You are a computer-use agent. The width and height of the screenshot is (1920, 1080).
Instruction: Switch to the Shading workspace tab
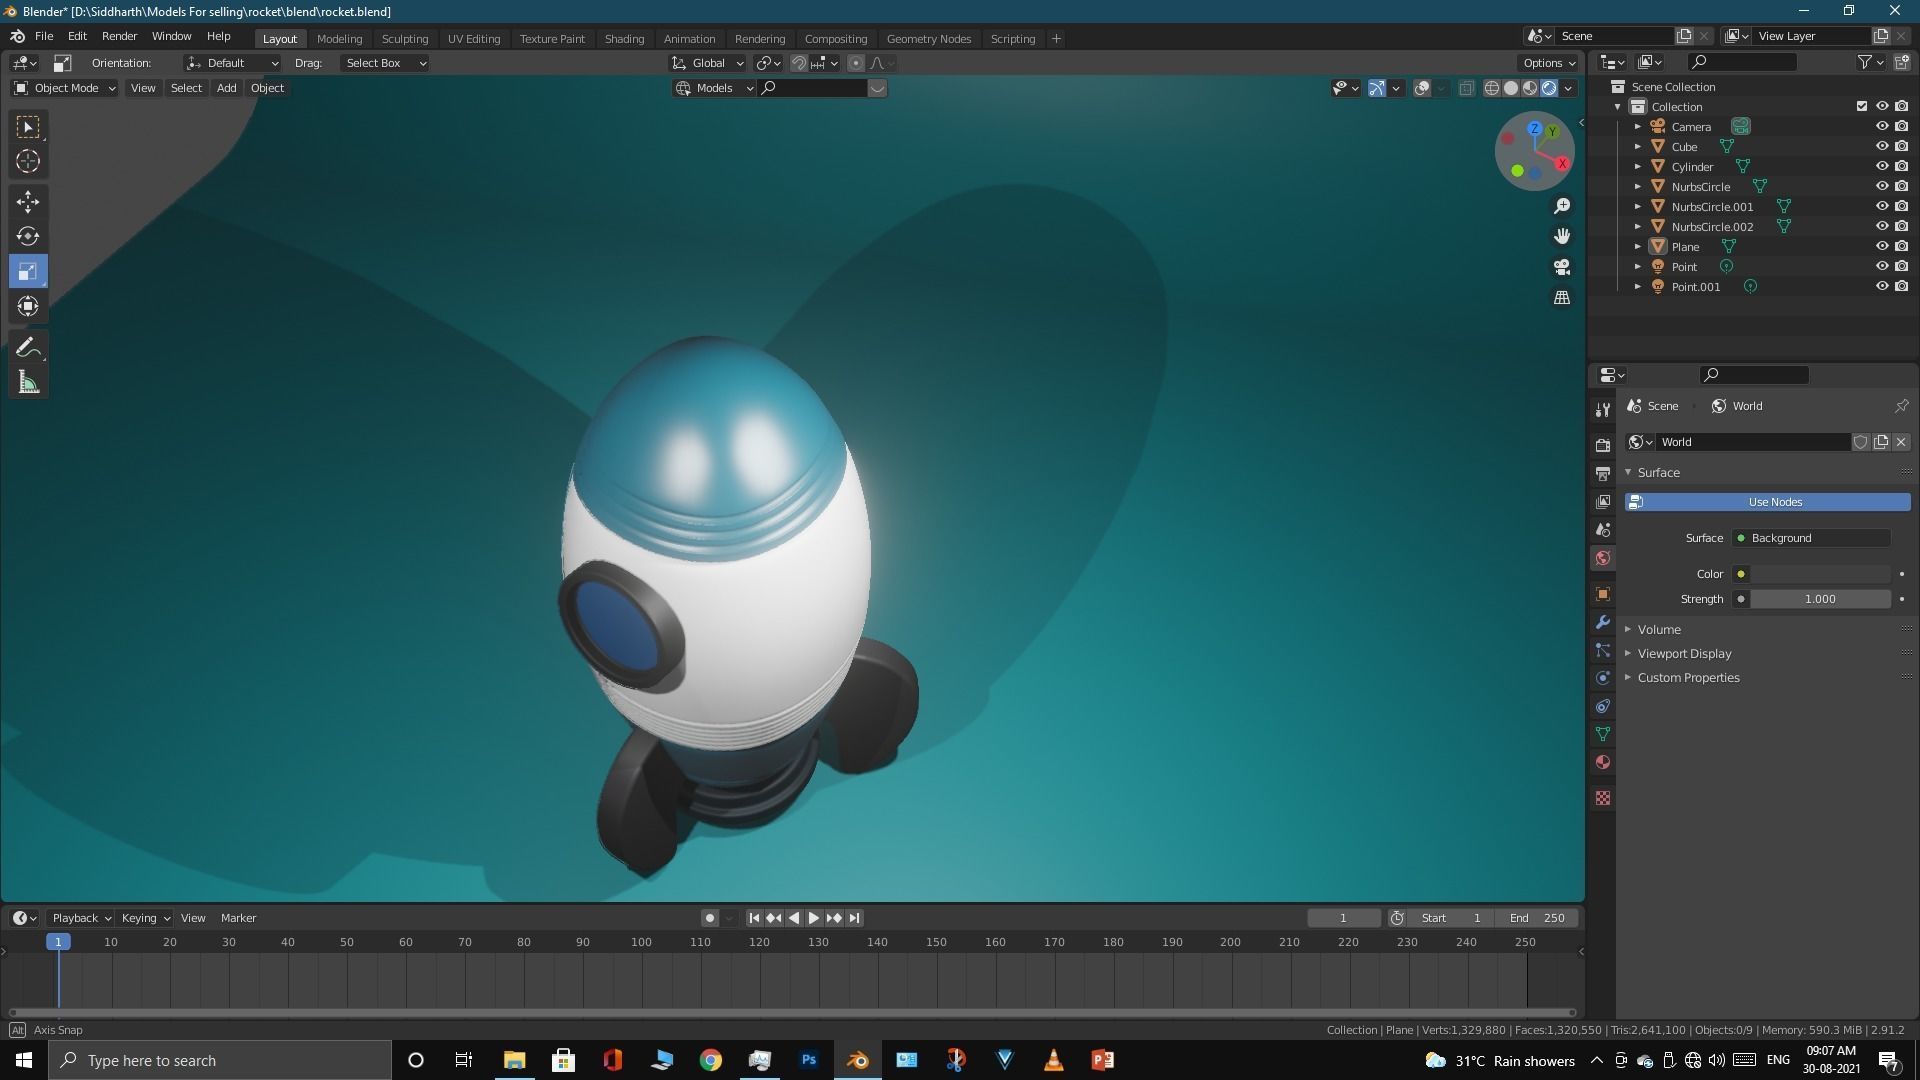pyautogui.click(x=624, y=38)
